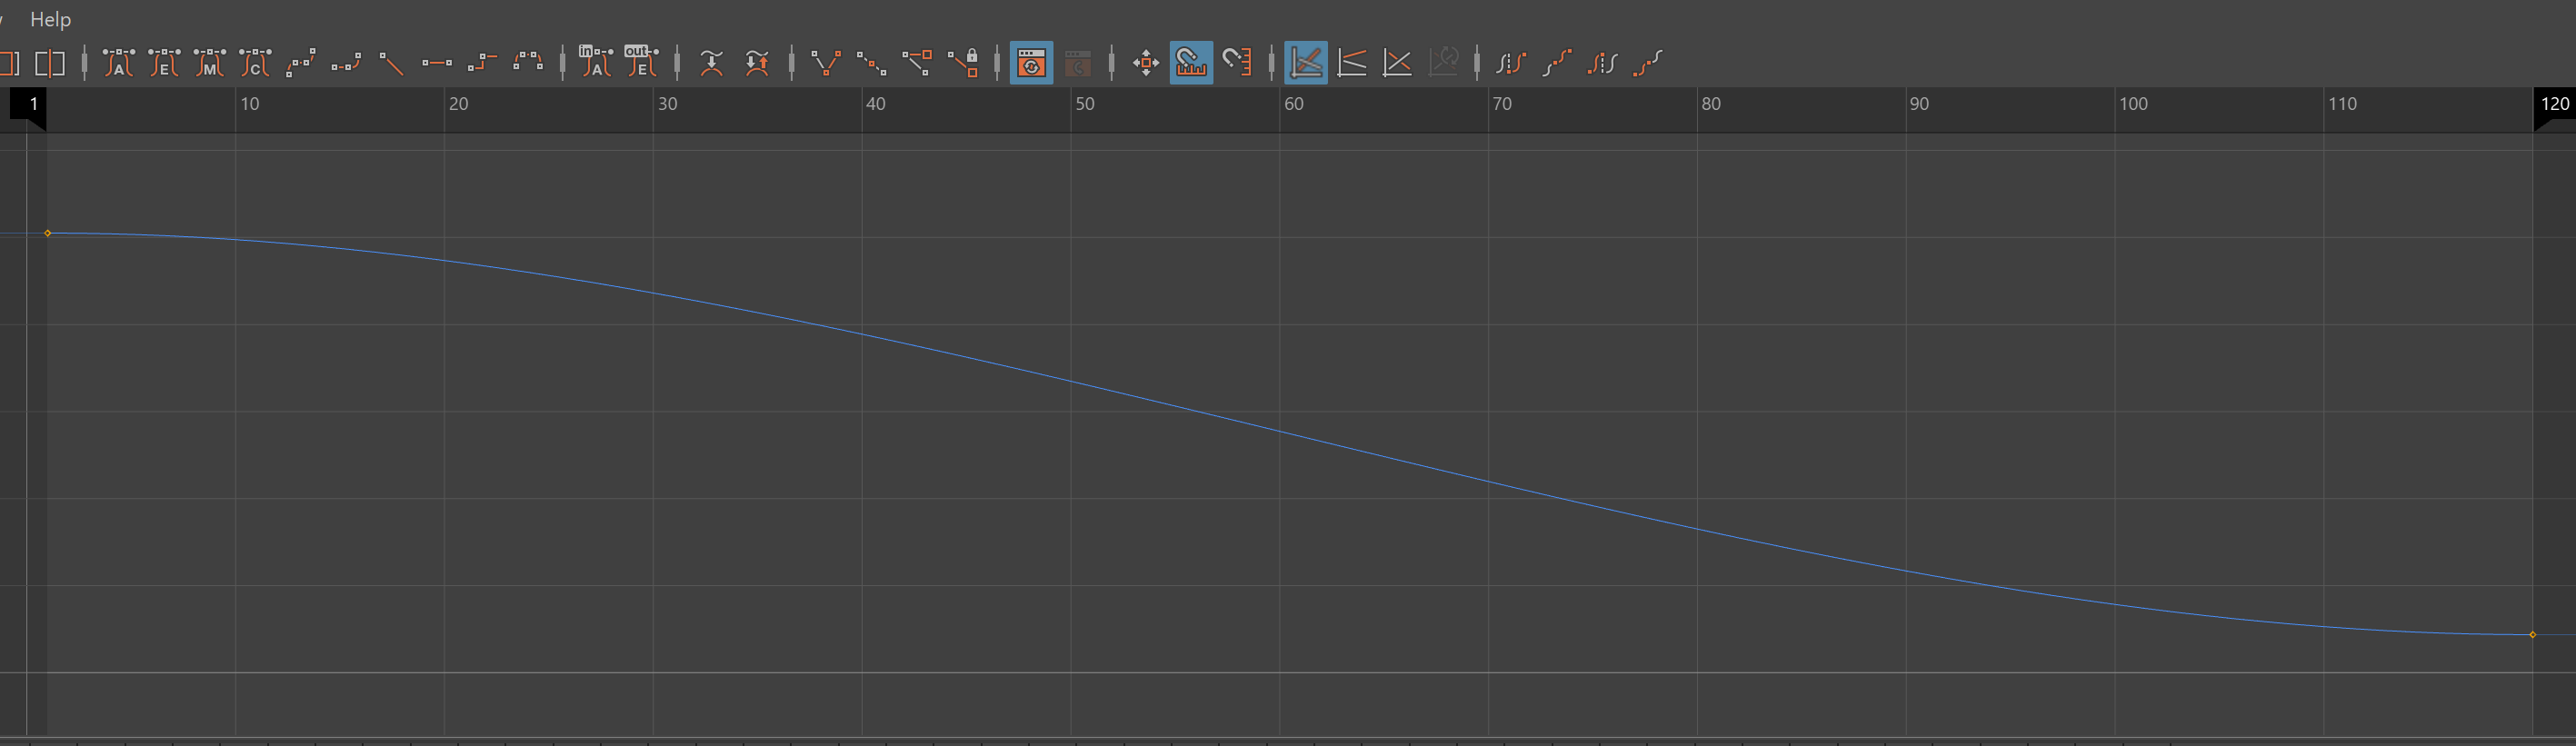This screenshot has width=2576, height=746.
Task: Toggle Auto Load Graph Editor mode
Action: tap(1031, 63)
